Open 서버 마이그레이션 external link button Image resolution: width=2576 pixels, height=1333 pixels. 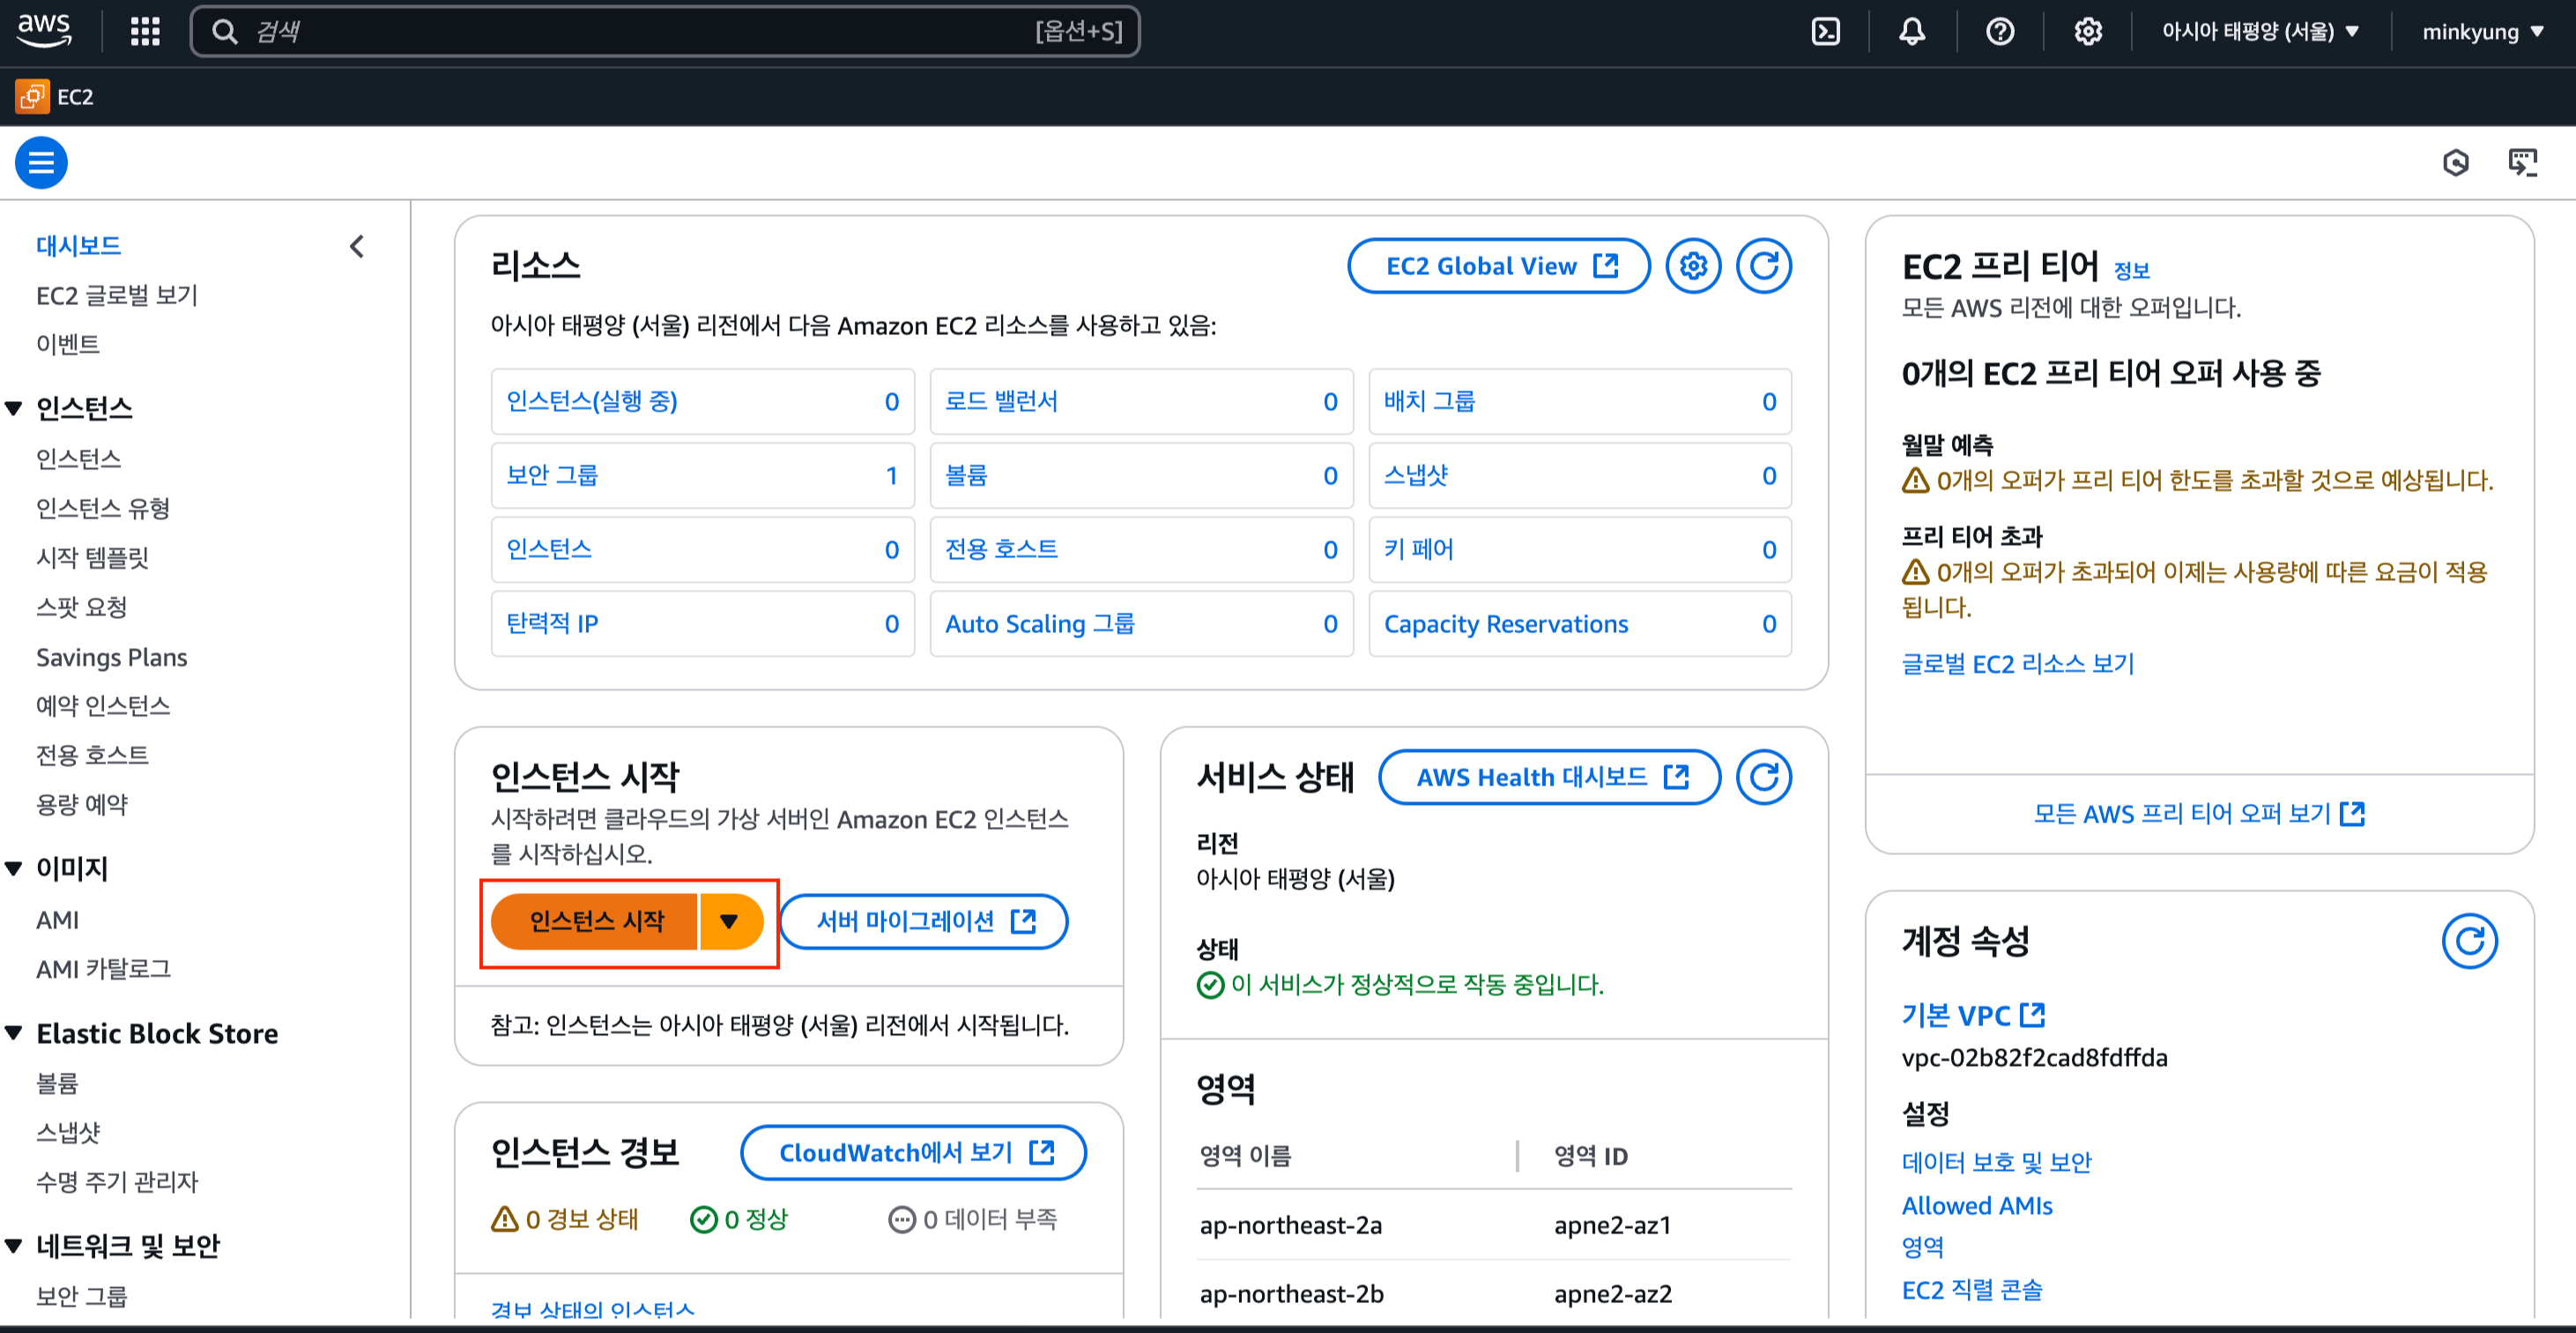tap(924, 921)
